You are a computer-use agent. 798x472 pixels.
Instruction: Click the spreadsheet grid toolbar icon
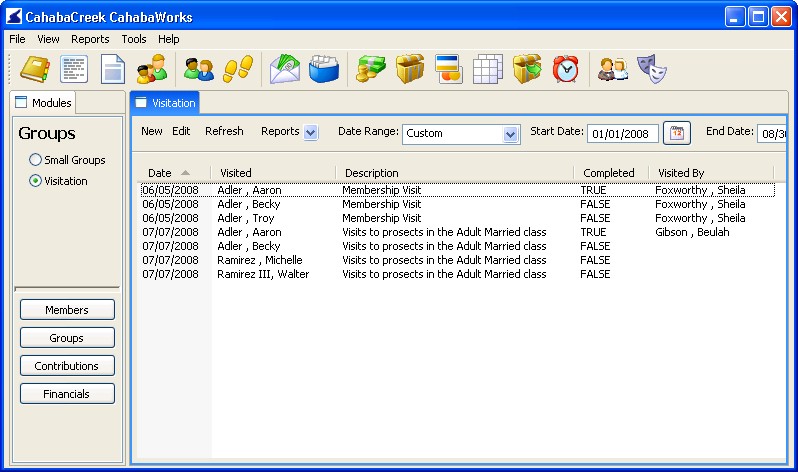pyautogui.click(x=487, y=68)
